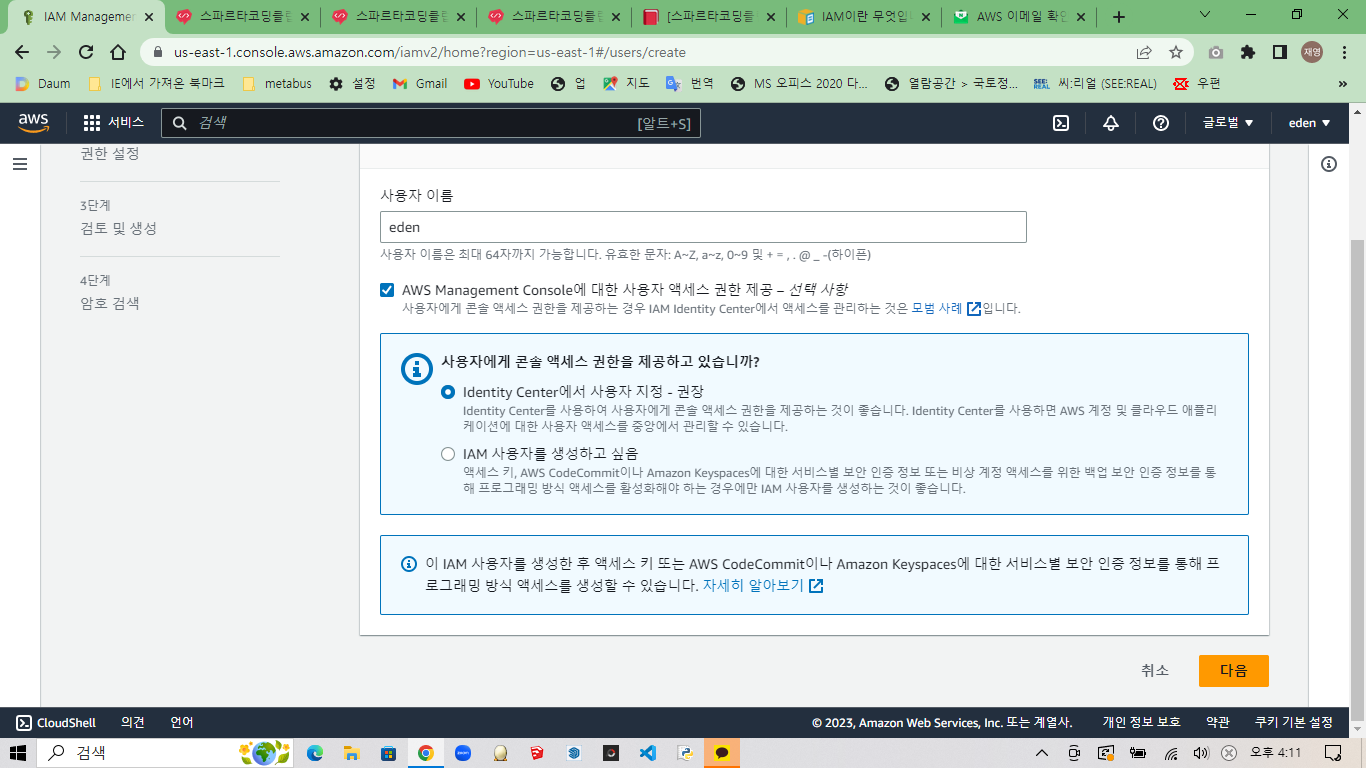Open the help question-mark menu

(x=1161, y=123)
